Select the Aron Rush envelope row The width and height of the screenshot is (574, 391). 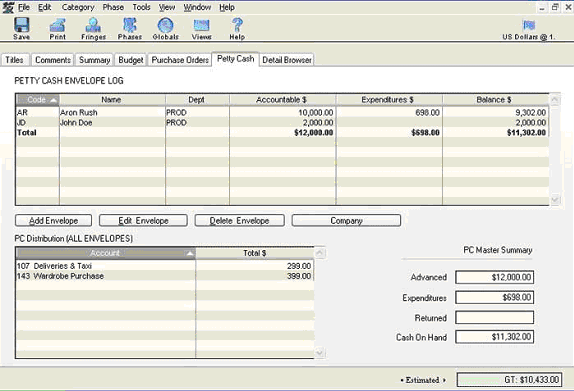[x=282, y=112]
